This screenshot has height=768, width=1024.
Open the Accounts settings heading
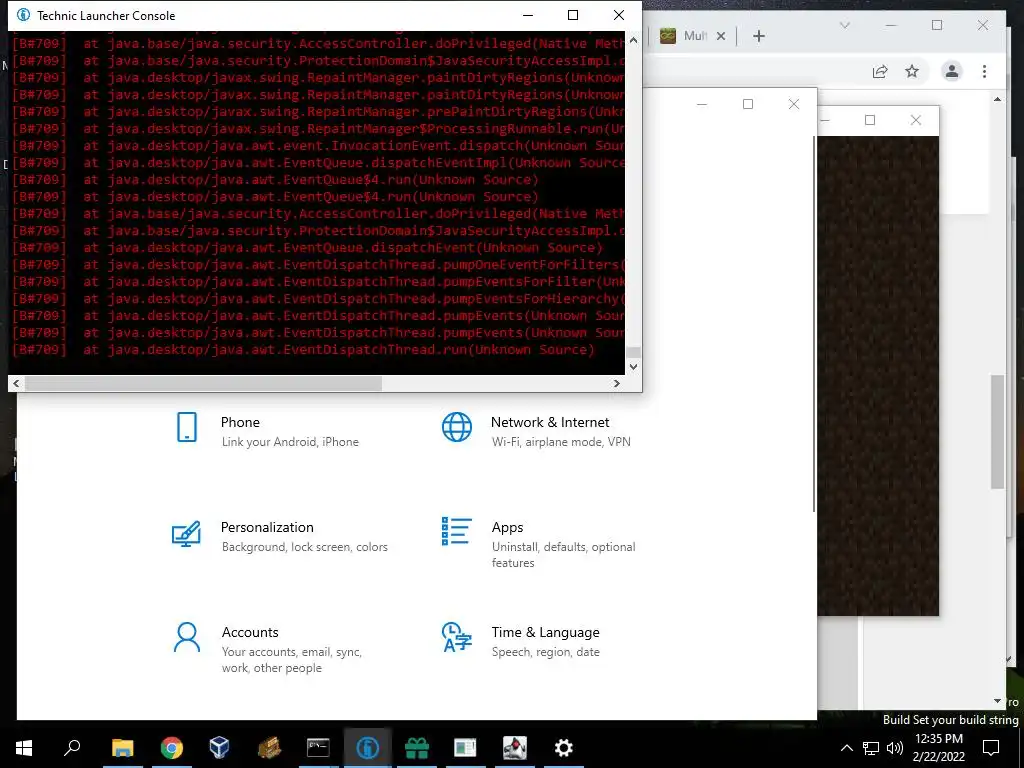[250, 632]
